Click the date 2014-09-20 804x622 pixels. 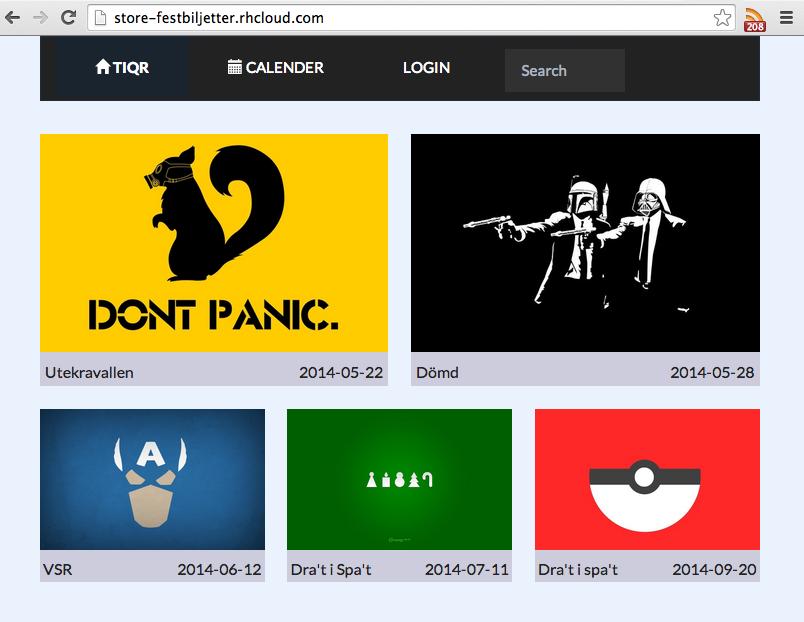point(714,569)
